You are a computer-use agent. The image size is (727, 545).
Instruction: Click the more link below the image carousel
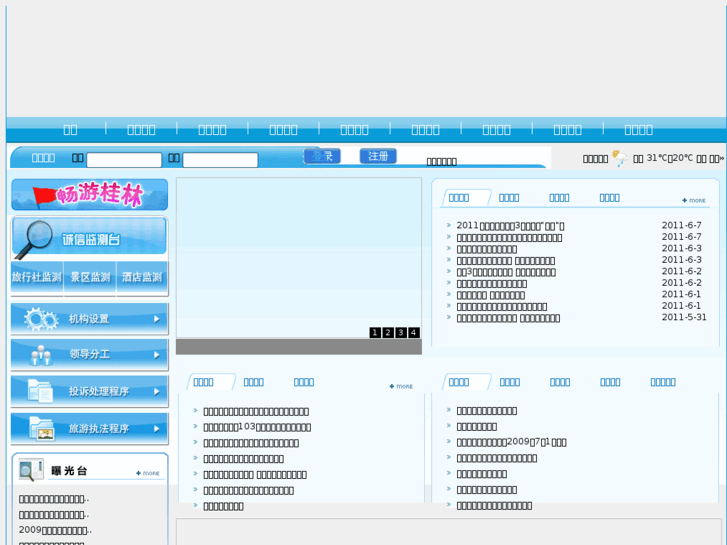tap(401, 386)
